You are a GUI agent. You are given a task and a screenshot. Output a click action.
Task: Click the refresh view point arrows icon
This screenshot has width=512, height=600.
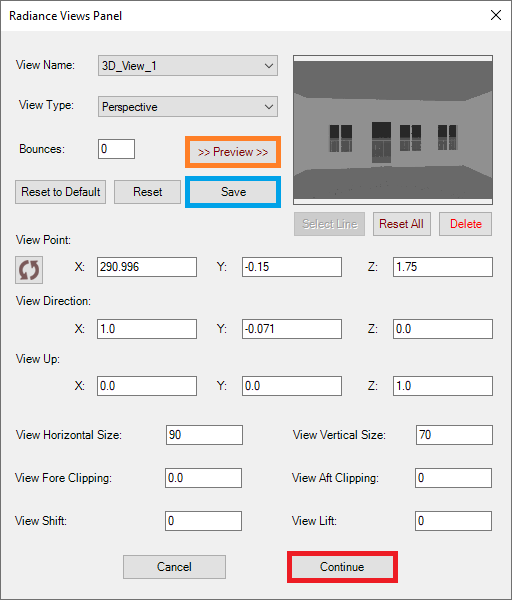[x=29, y=270]
